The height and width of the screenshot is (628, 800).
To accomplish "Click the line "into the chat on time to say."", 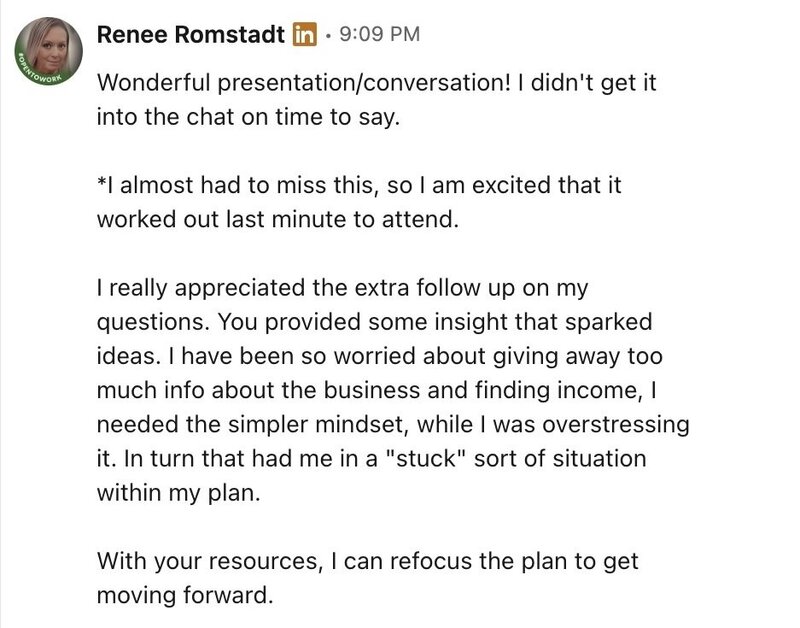I will click(248, 117).
